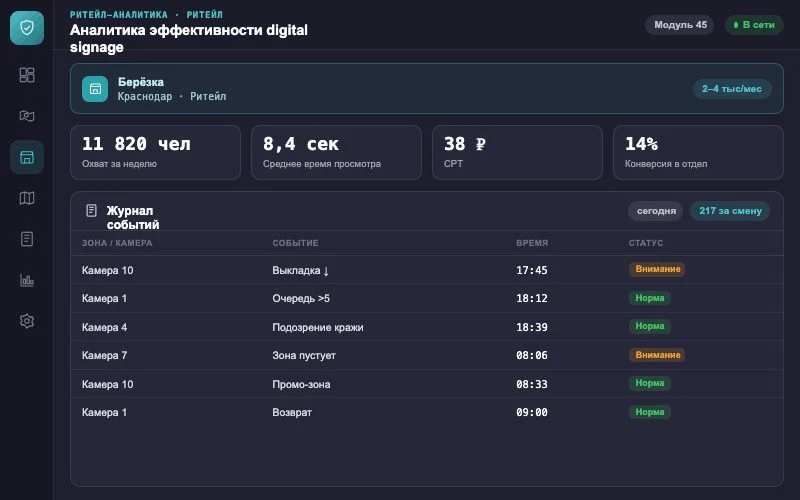This screenshot has width=800, height=500.
Task: Click the 2–4 тыс/мес badge
Action: 732,89
